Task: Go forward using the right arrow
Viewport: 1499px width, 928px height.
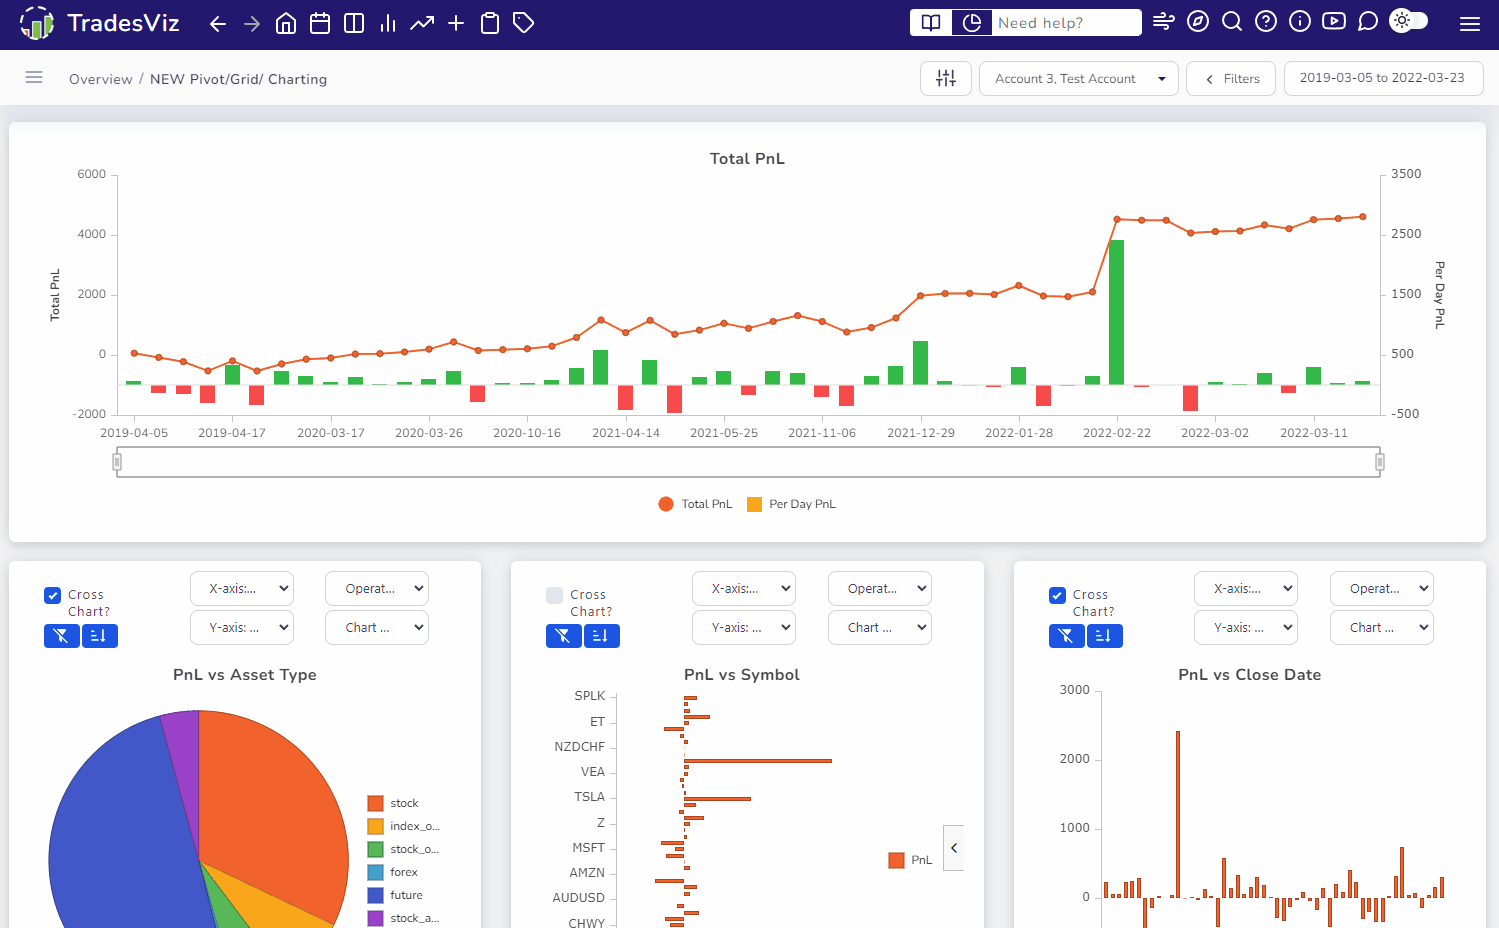Action: click(x=252, y=23)
